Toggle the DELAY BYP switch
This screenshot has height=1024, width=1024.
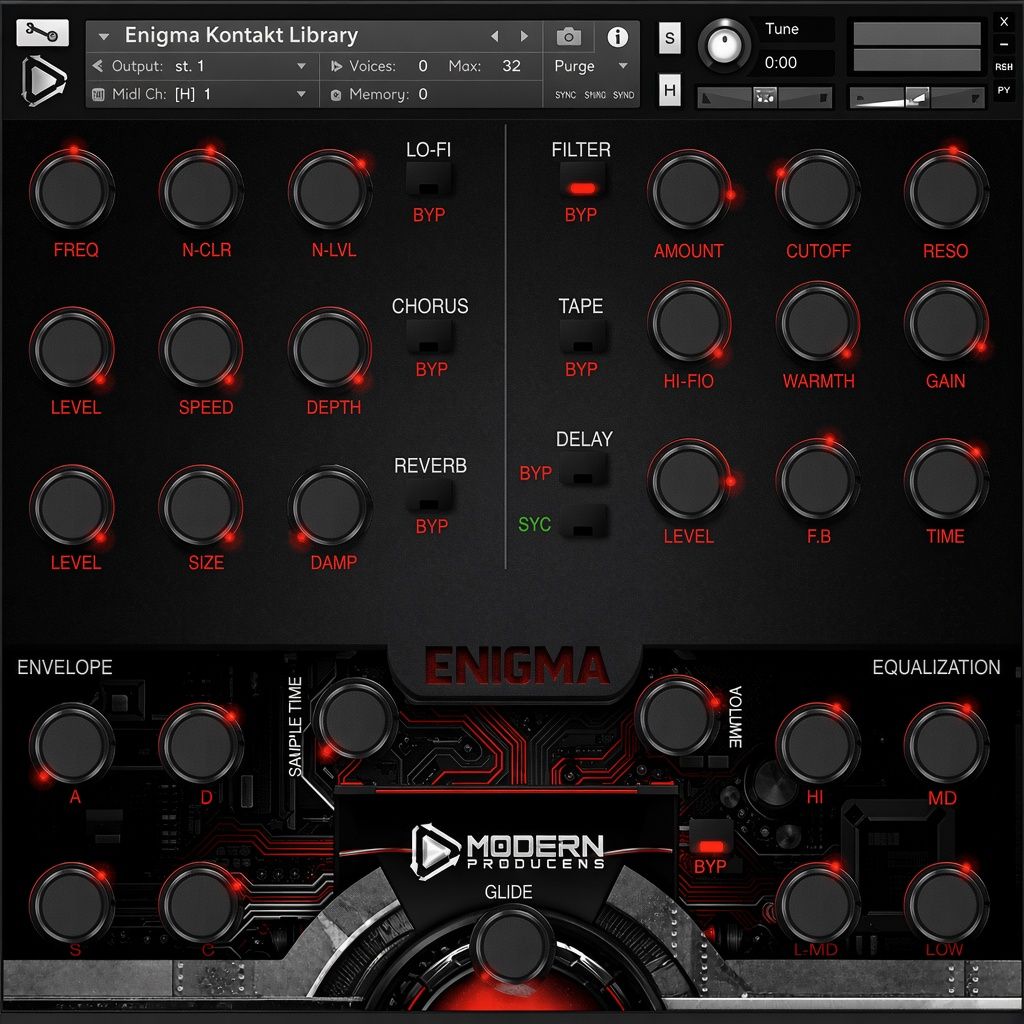click(583, 470)
